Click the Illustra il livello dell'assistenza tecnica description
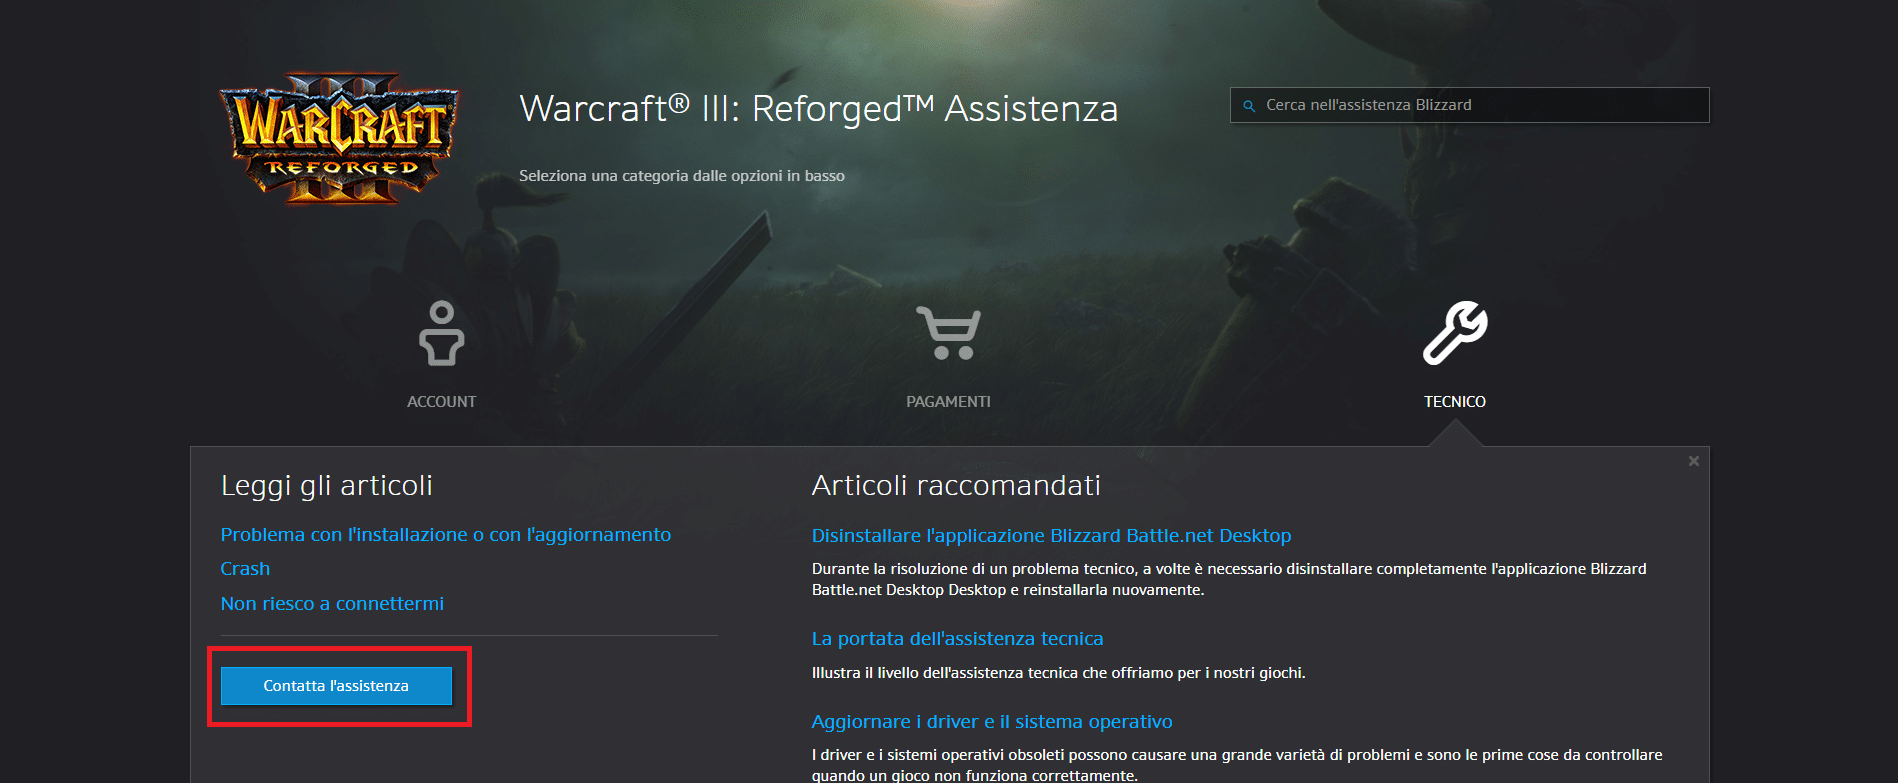Image resolution: width=1898 pixels, height=783 pixels. 1058,673
